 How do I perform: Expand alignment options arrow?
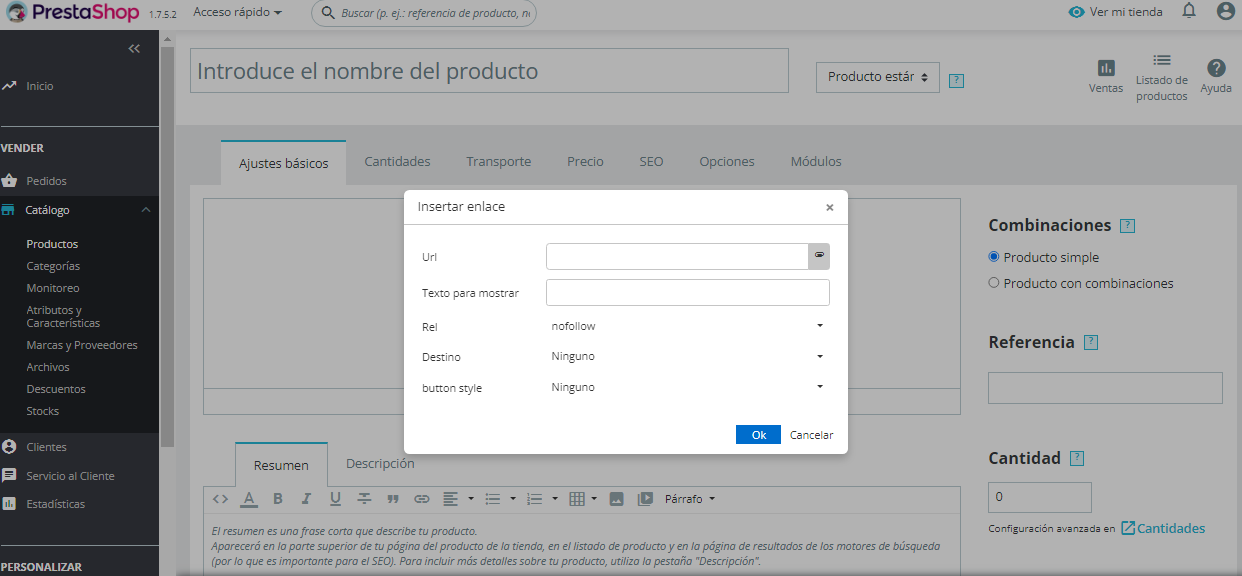click(471, 498)
